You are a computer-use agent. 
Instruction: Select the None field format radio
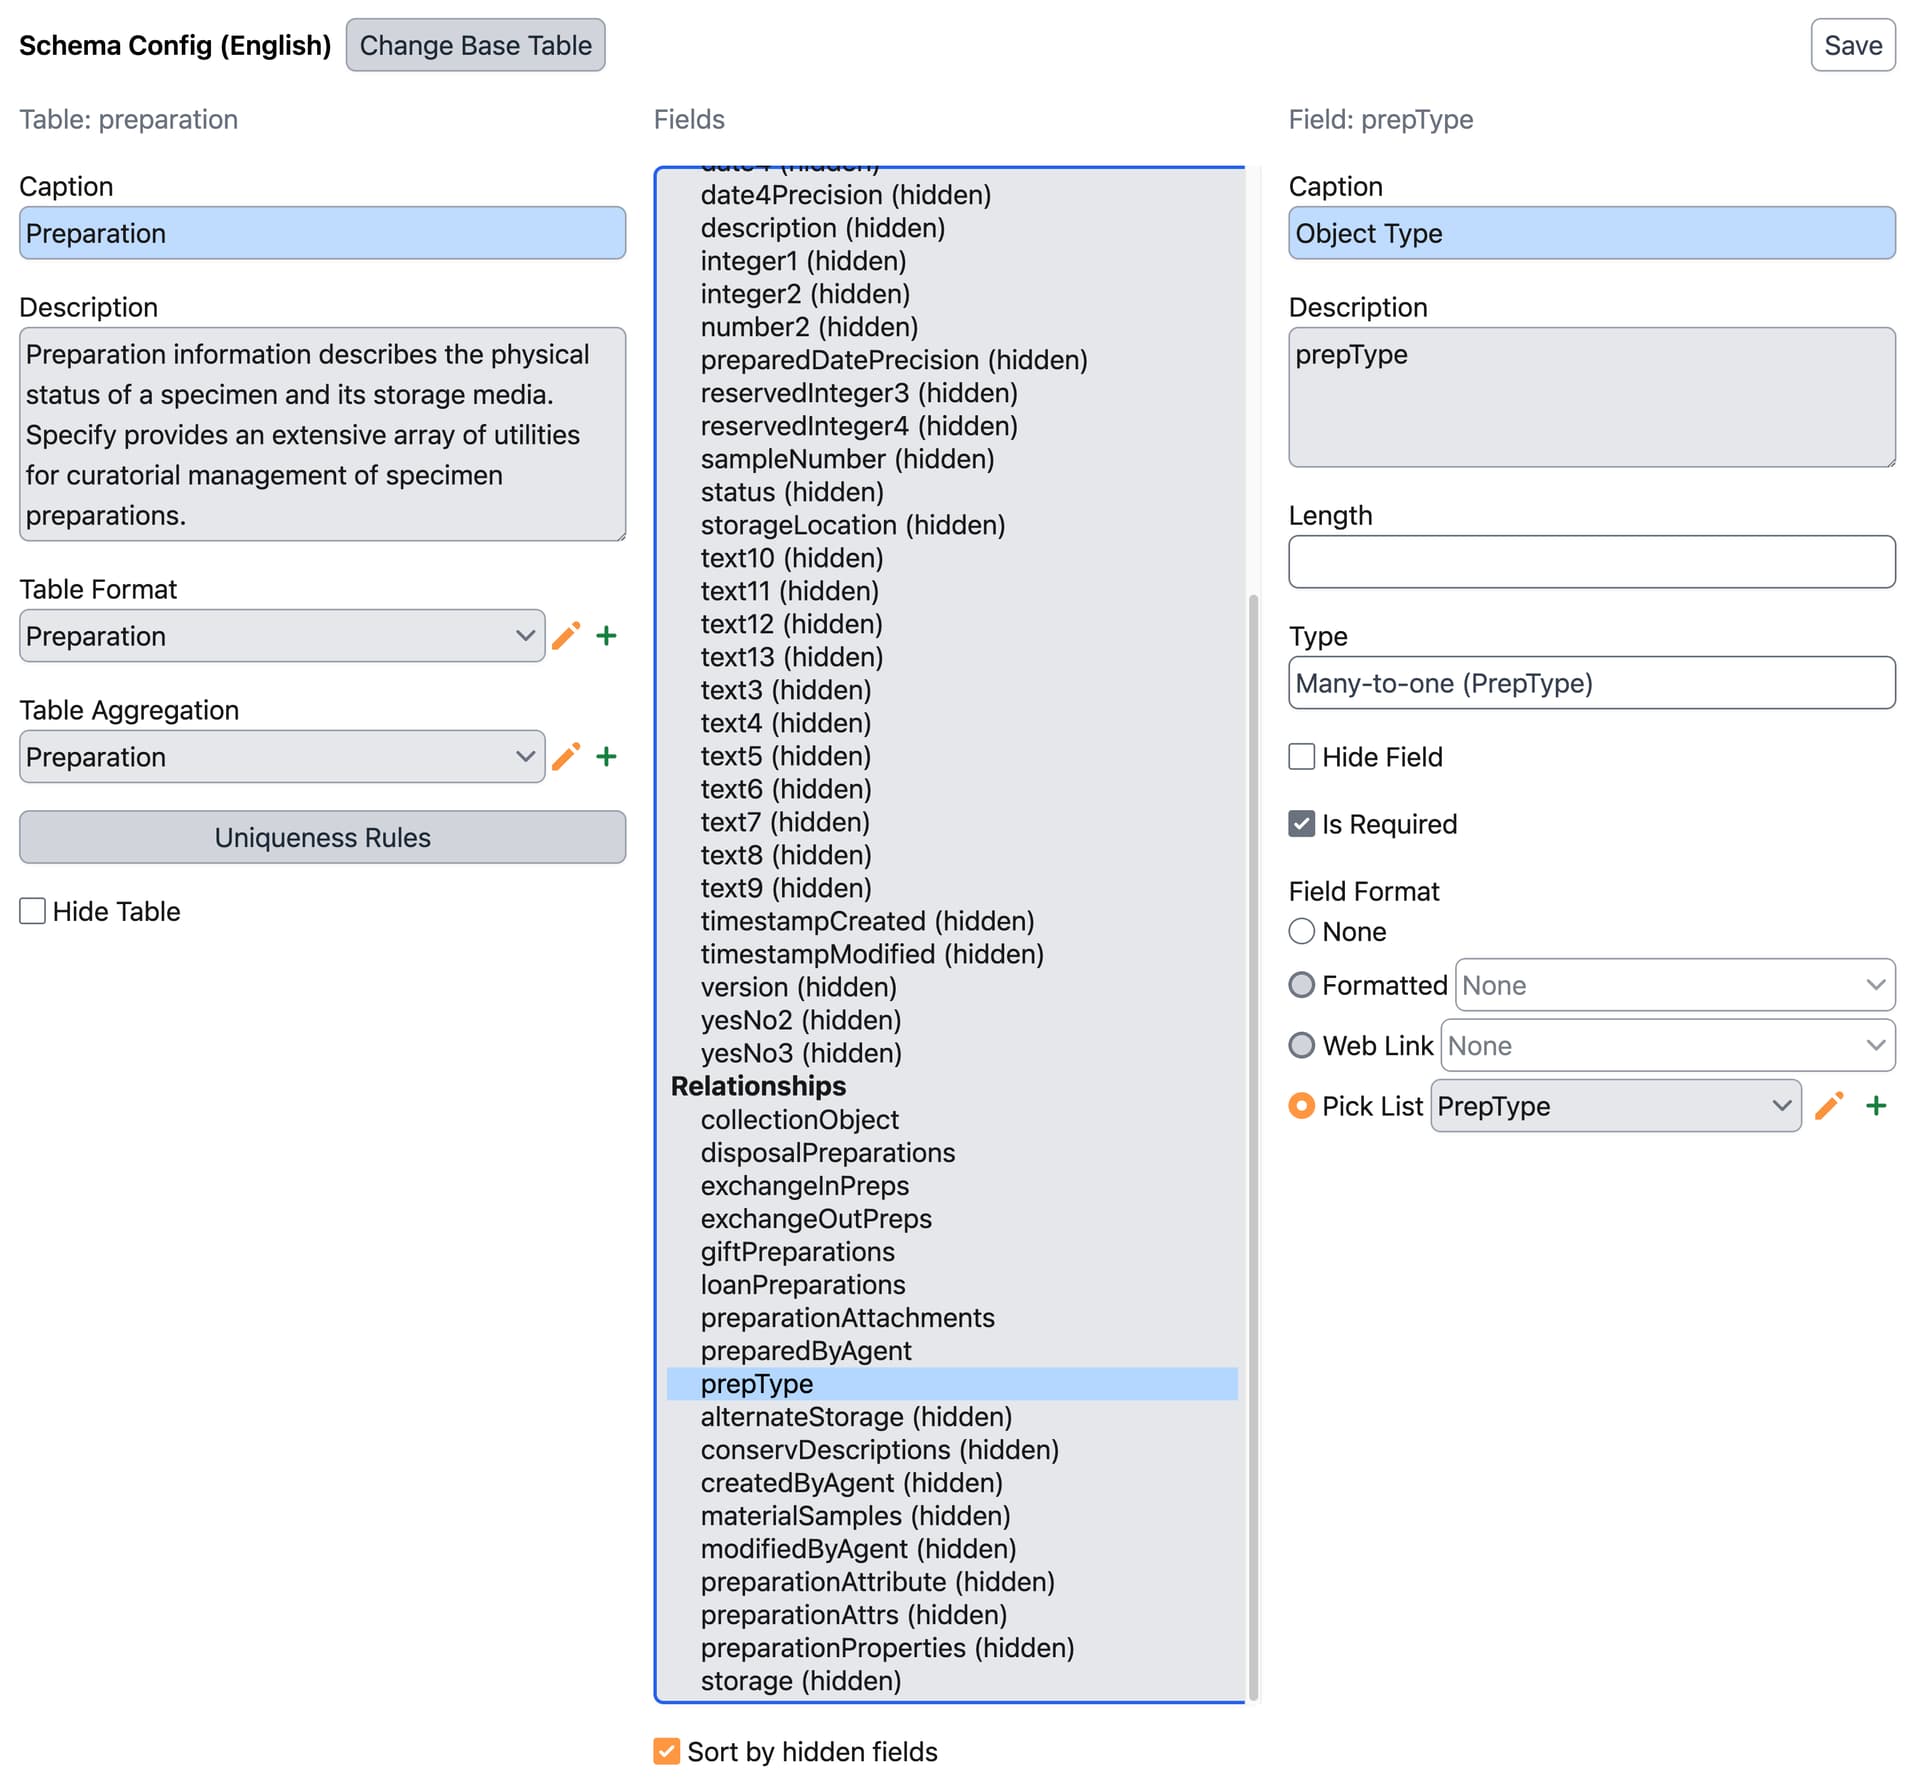[x=1301, y=932]
